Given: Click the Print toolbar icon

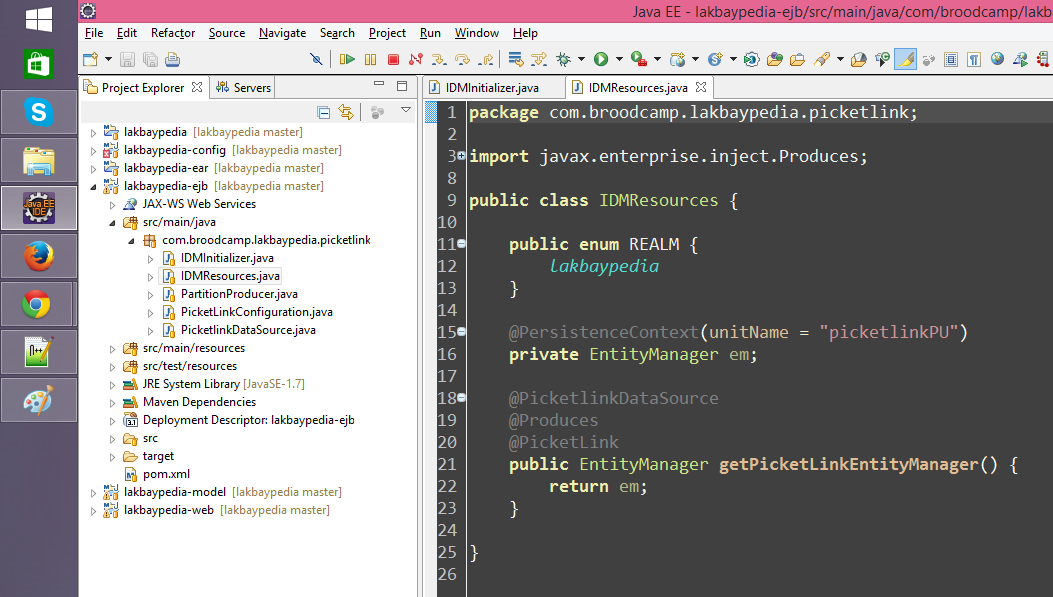Looking at the screenshot, I should (173, 59).
